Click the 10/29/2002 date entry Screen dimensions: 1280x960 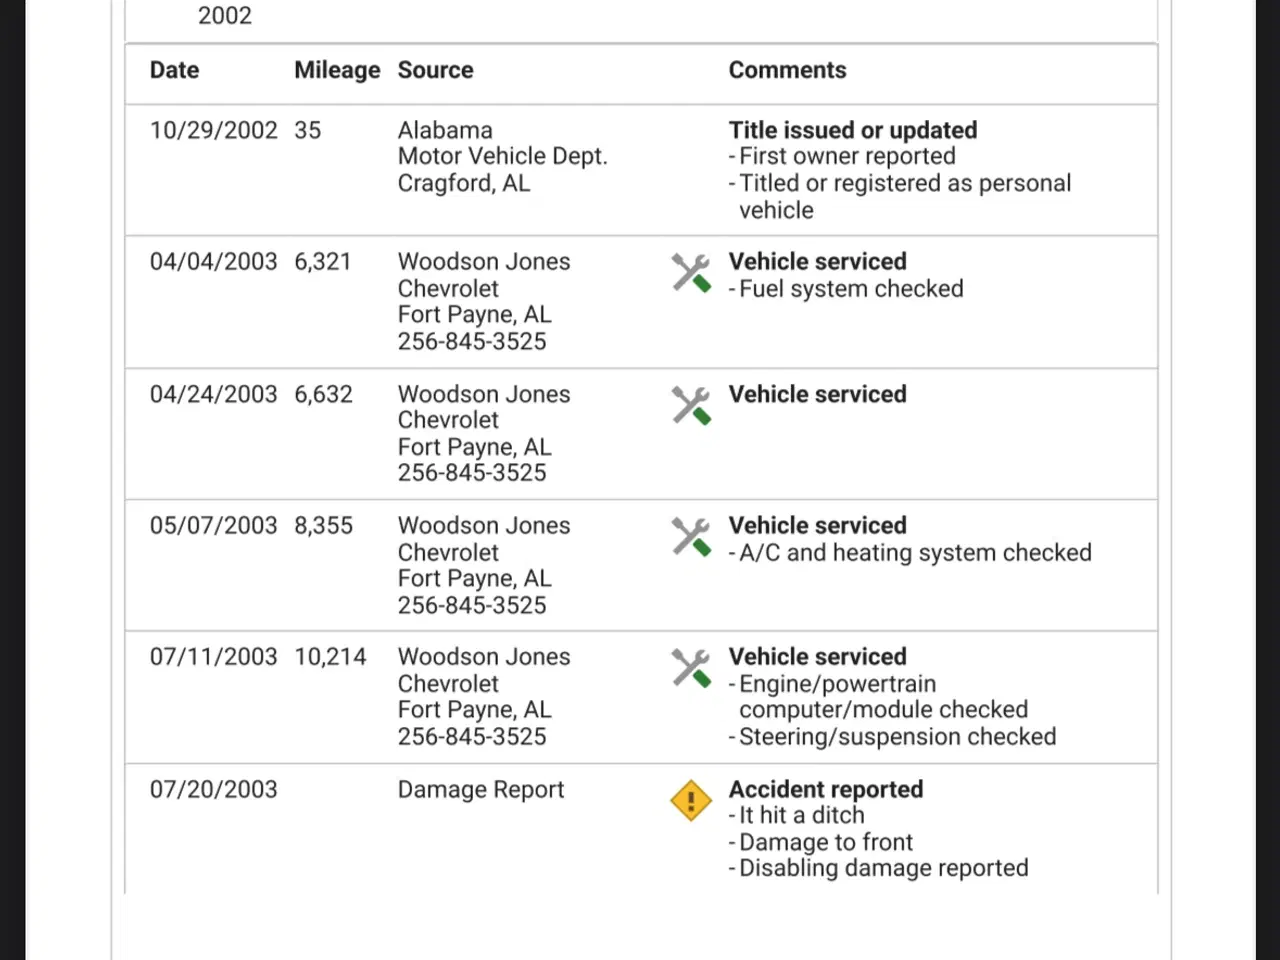click(213, 130)
